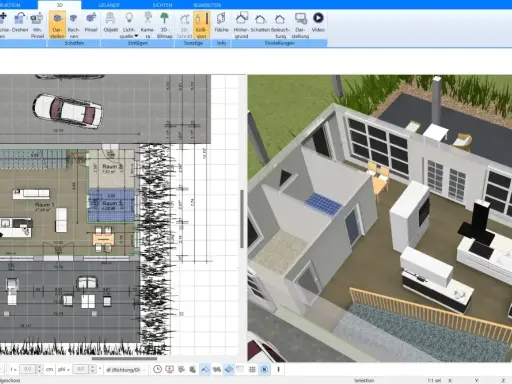512x384 pixels.
Task: Select the Drehen rotate tool
Action: 20,24
